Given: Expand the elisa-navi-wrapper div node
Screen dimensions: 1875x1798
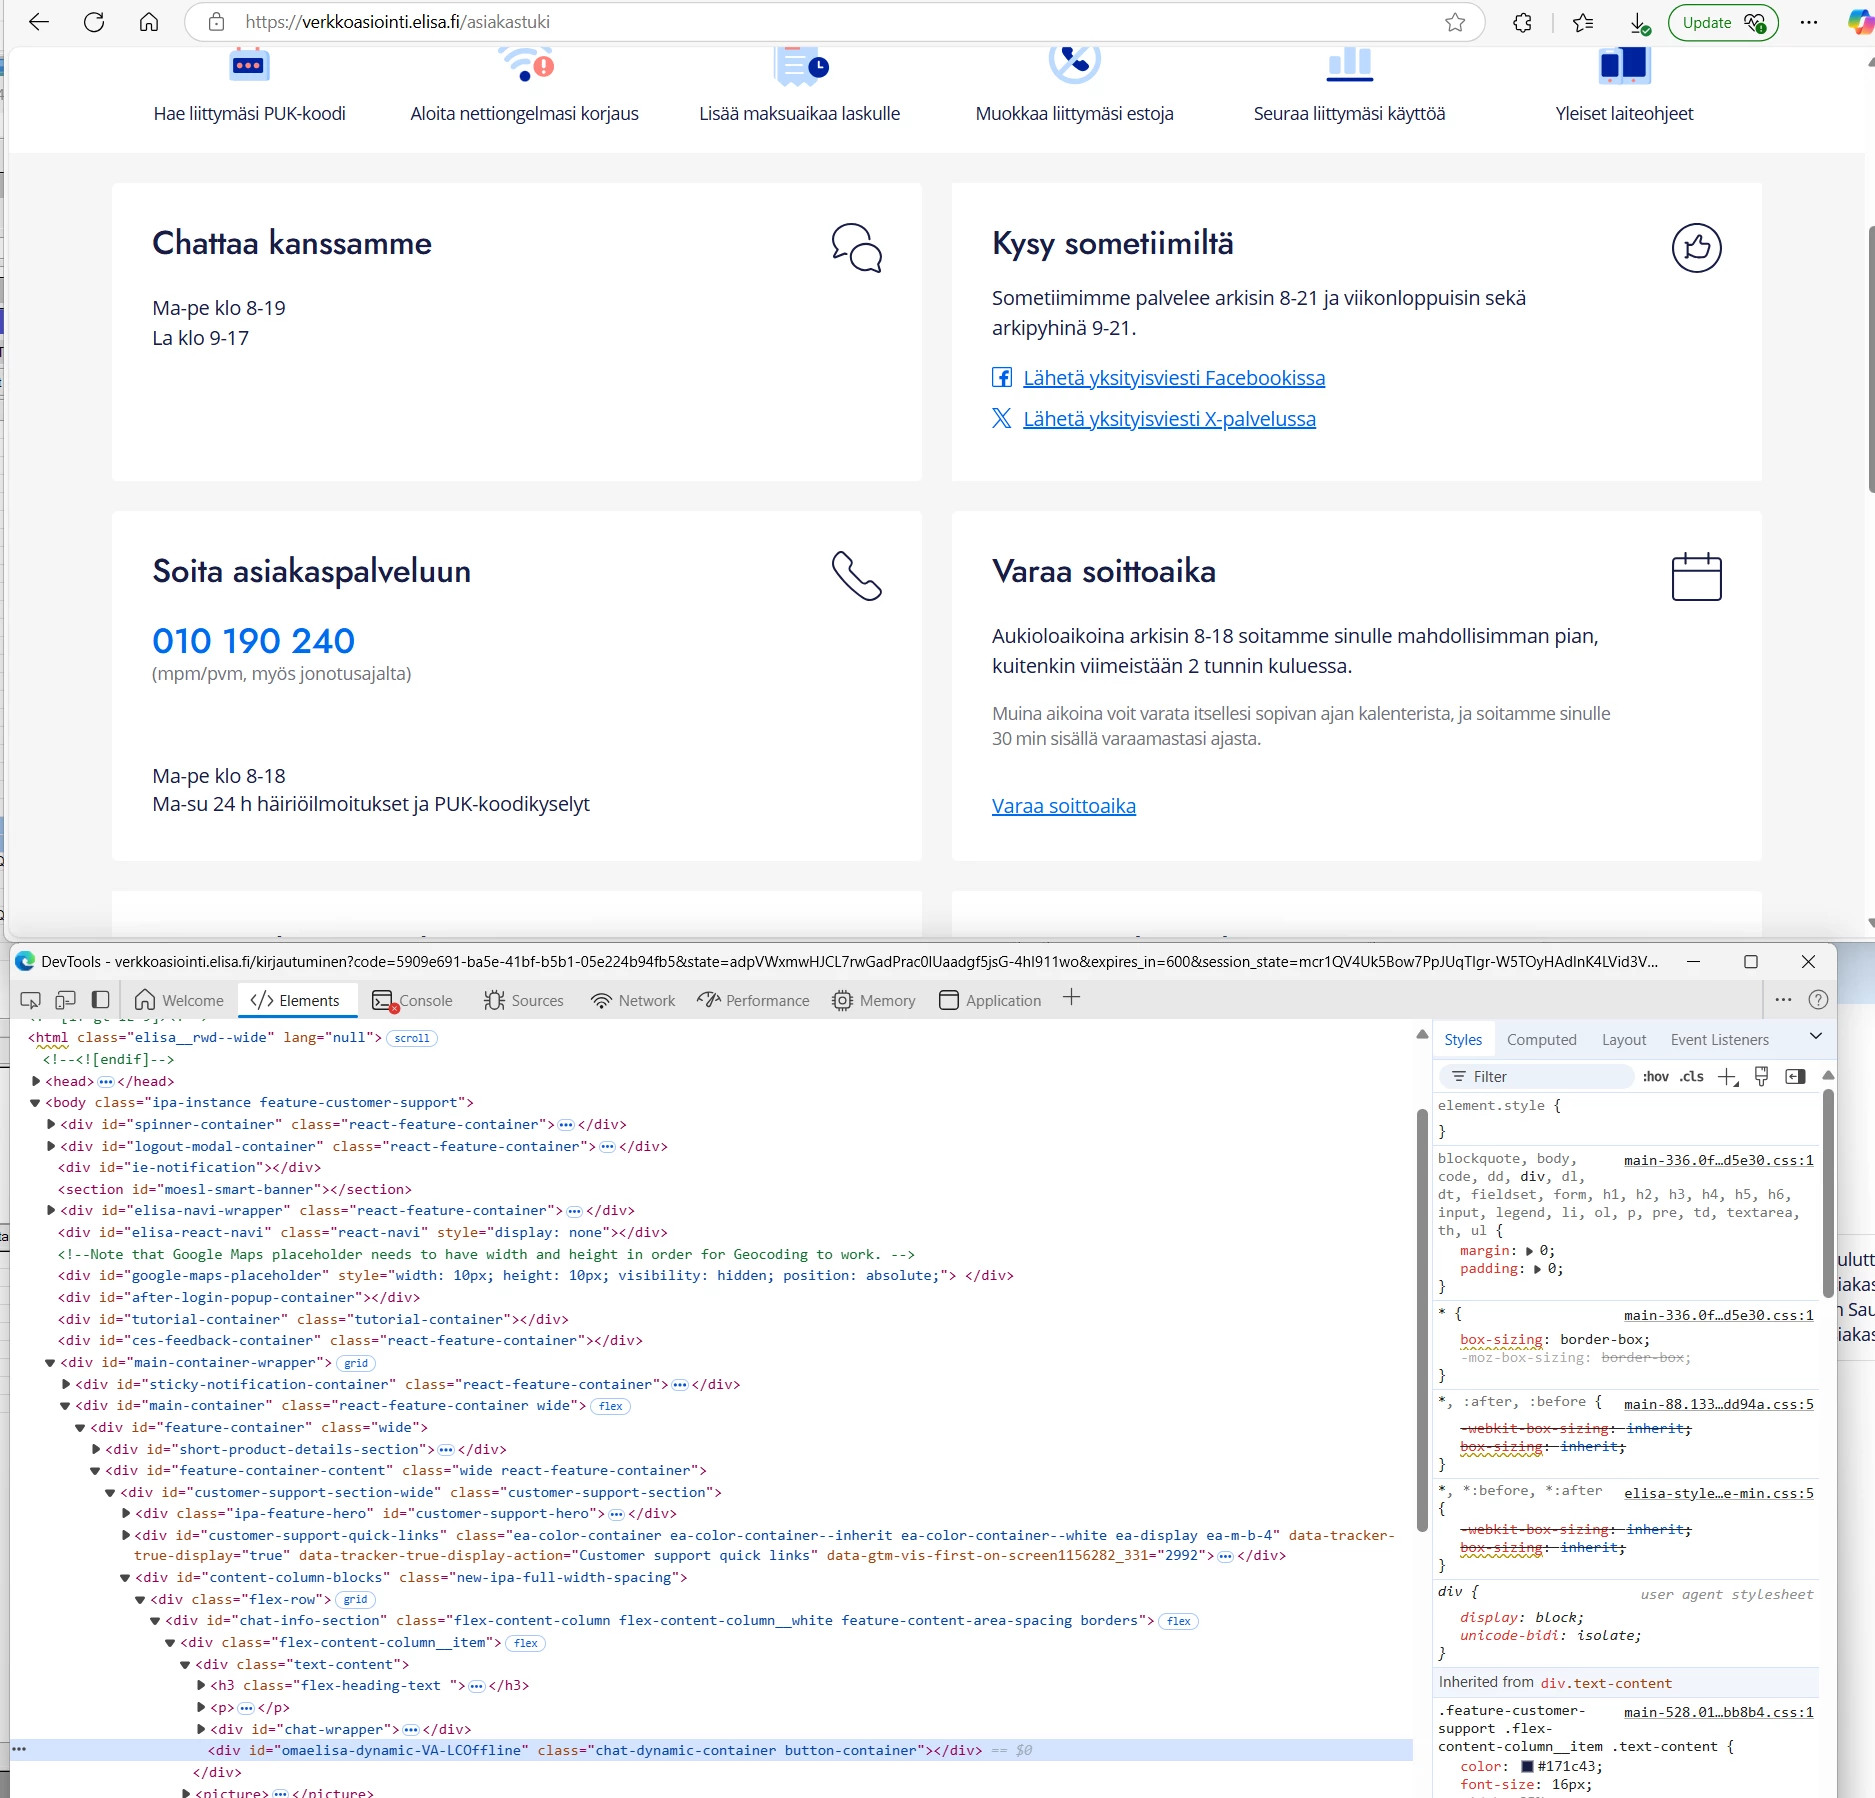Looking at the screenshot, I should [x=51, y=1210].
